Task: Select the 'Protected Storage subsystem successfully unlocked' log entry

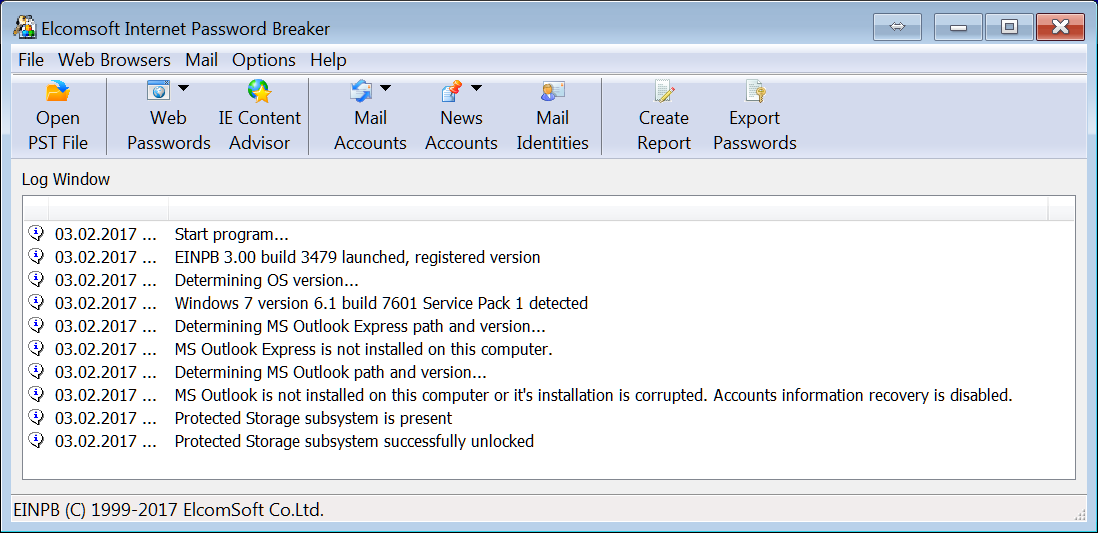Action: 354,441
